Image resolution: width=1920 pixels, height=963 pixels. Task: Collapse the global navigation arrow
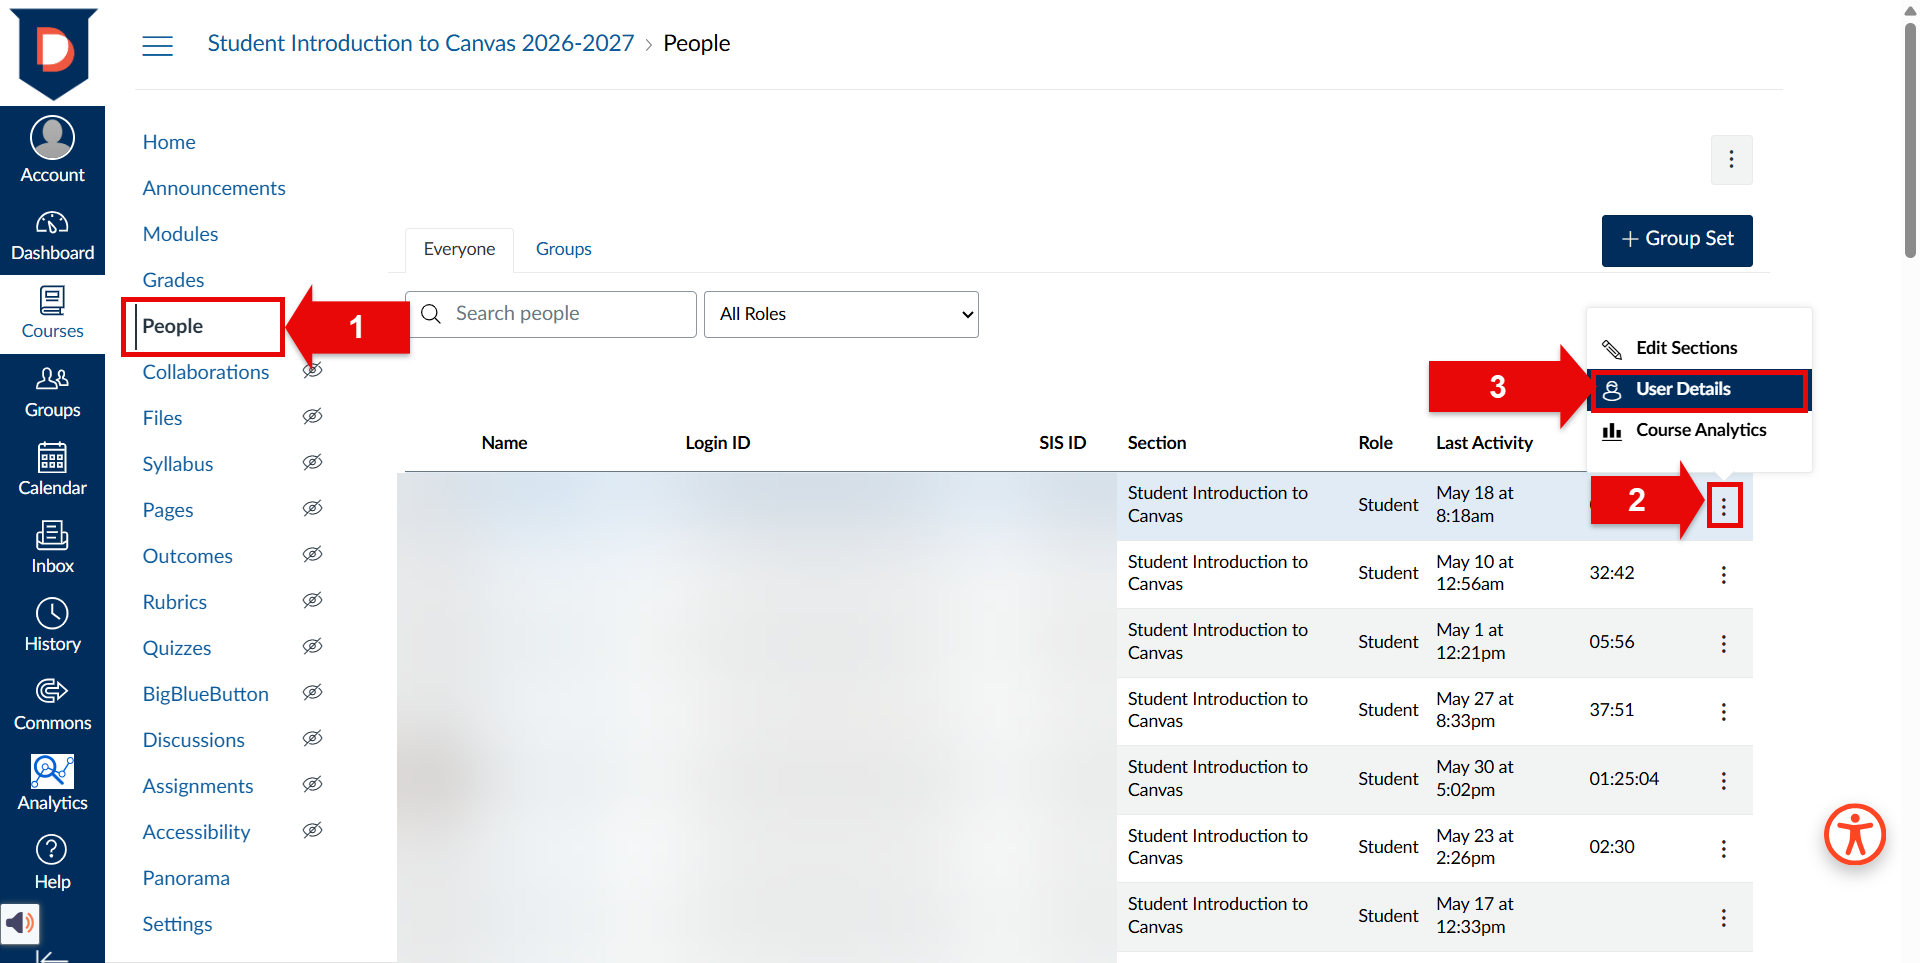pos(52,955)
